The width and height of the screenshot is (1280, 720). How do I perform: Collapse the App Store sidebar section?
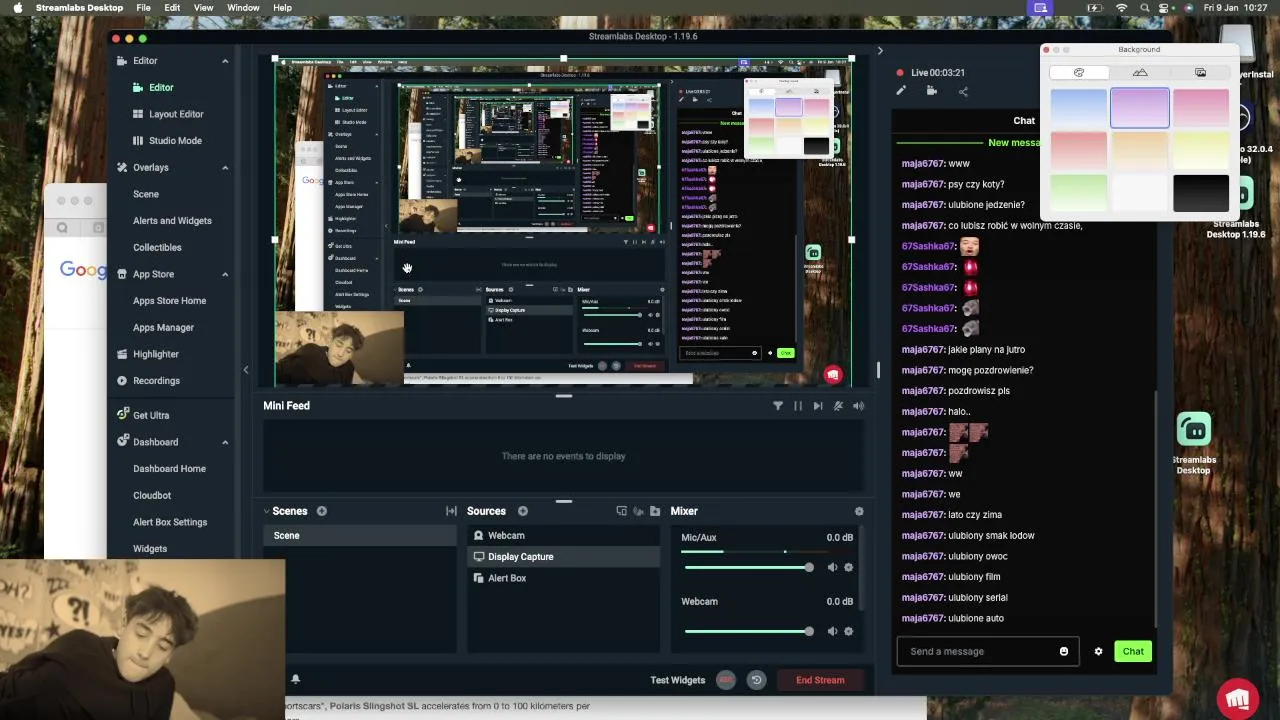coord(225,274)
